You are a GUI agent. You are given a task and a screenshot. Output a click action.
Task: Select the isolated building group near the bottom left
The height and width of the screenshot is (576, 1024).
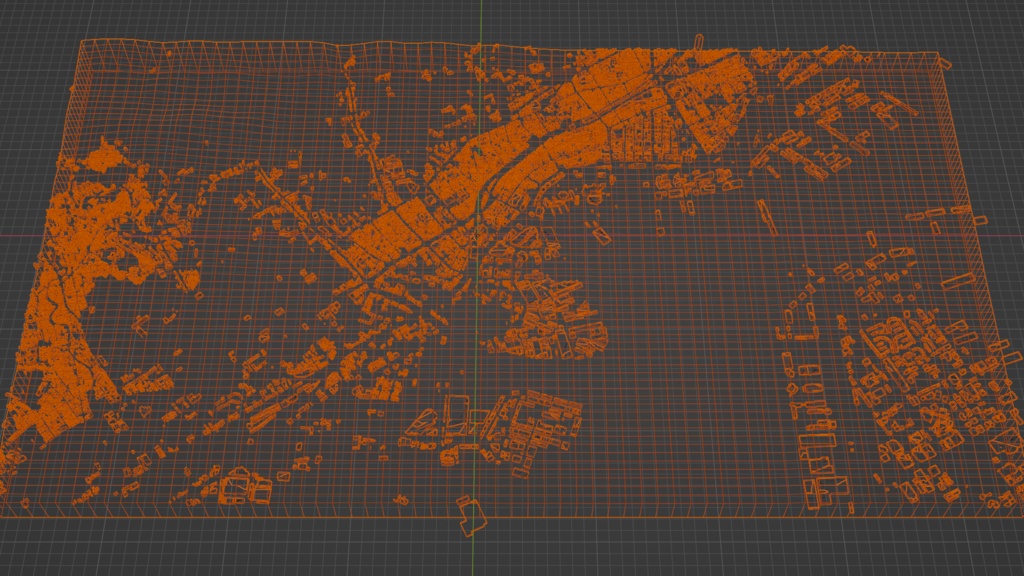240,485
